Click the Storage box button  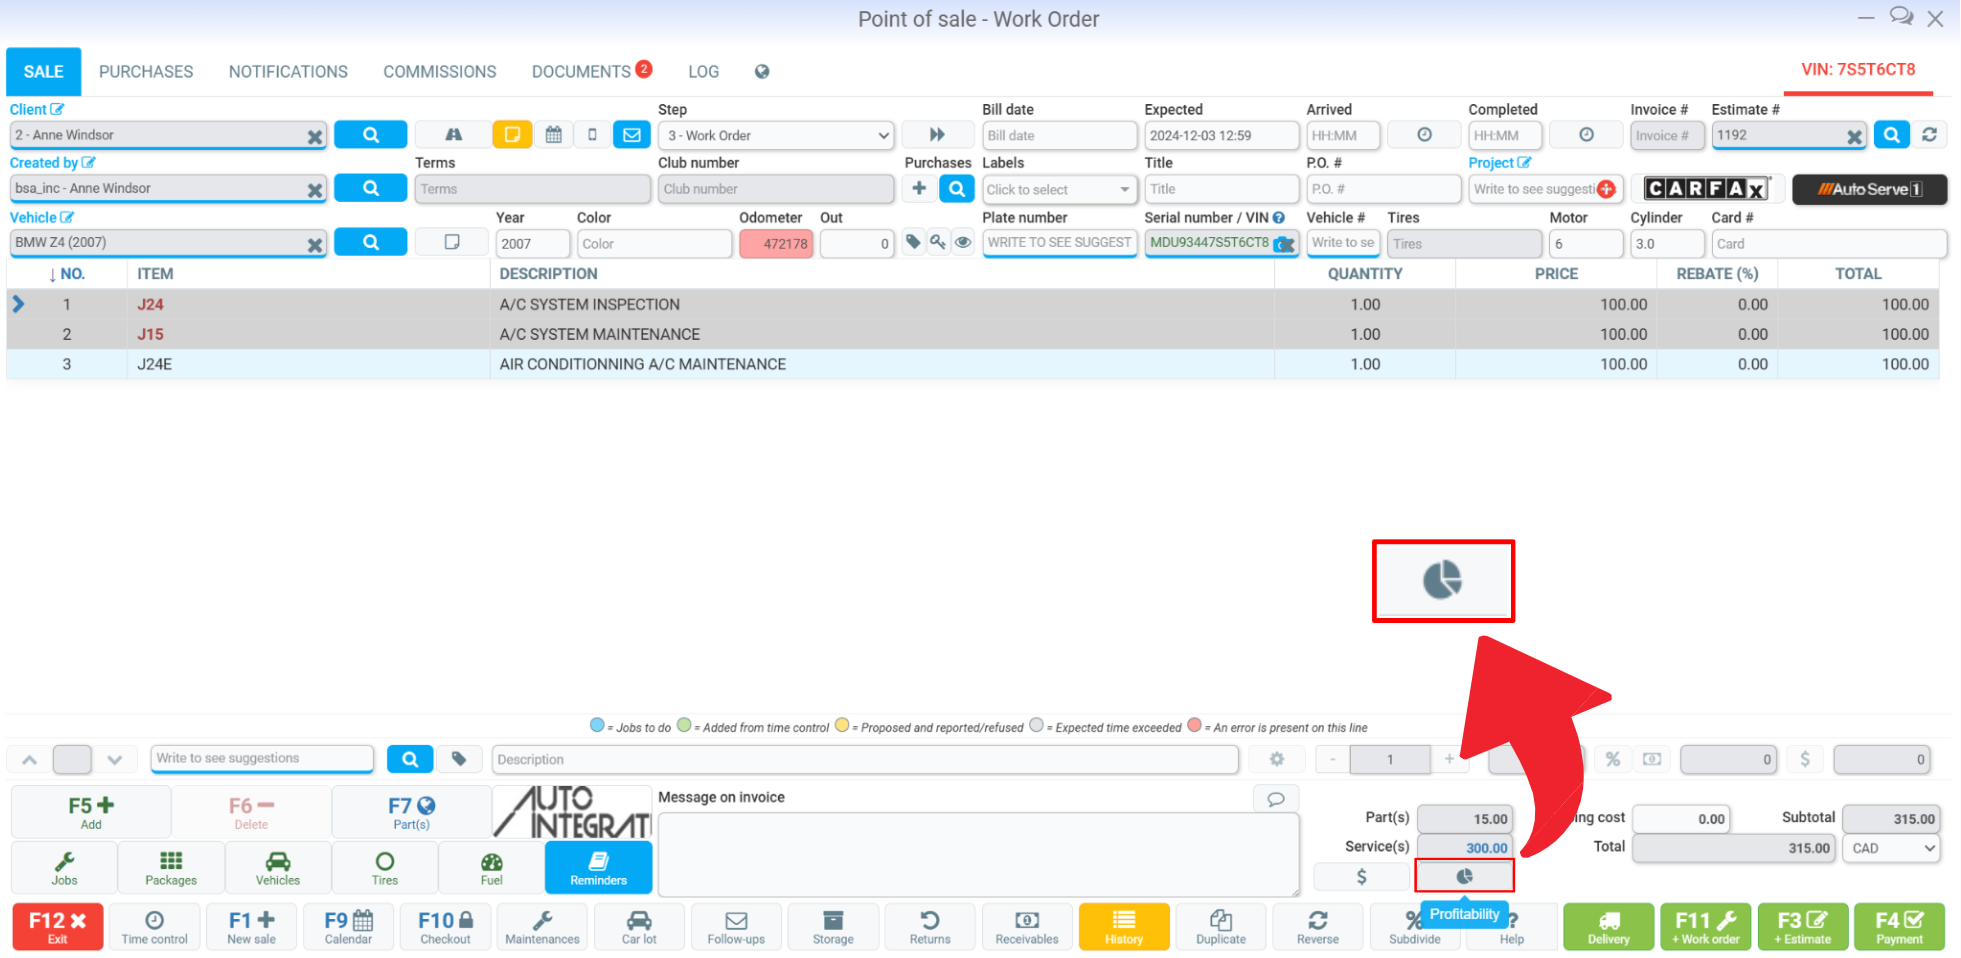click(x=833, y=926)
